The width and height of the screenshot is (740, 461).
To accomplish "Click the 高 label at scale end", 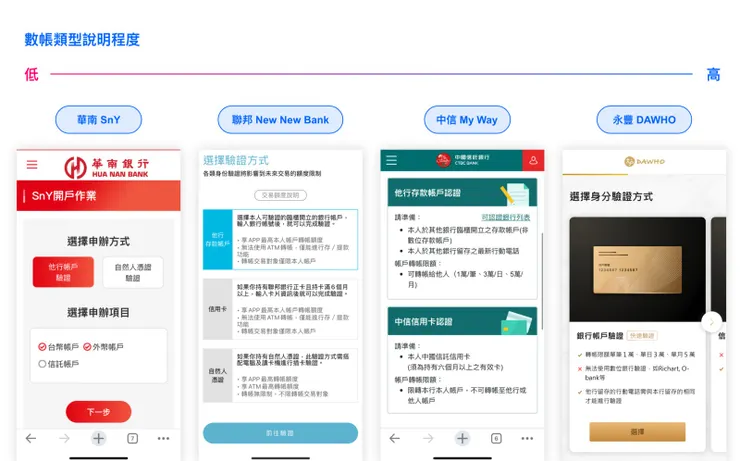I will pyautogui.click(x=713, y=75).
